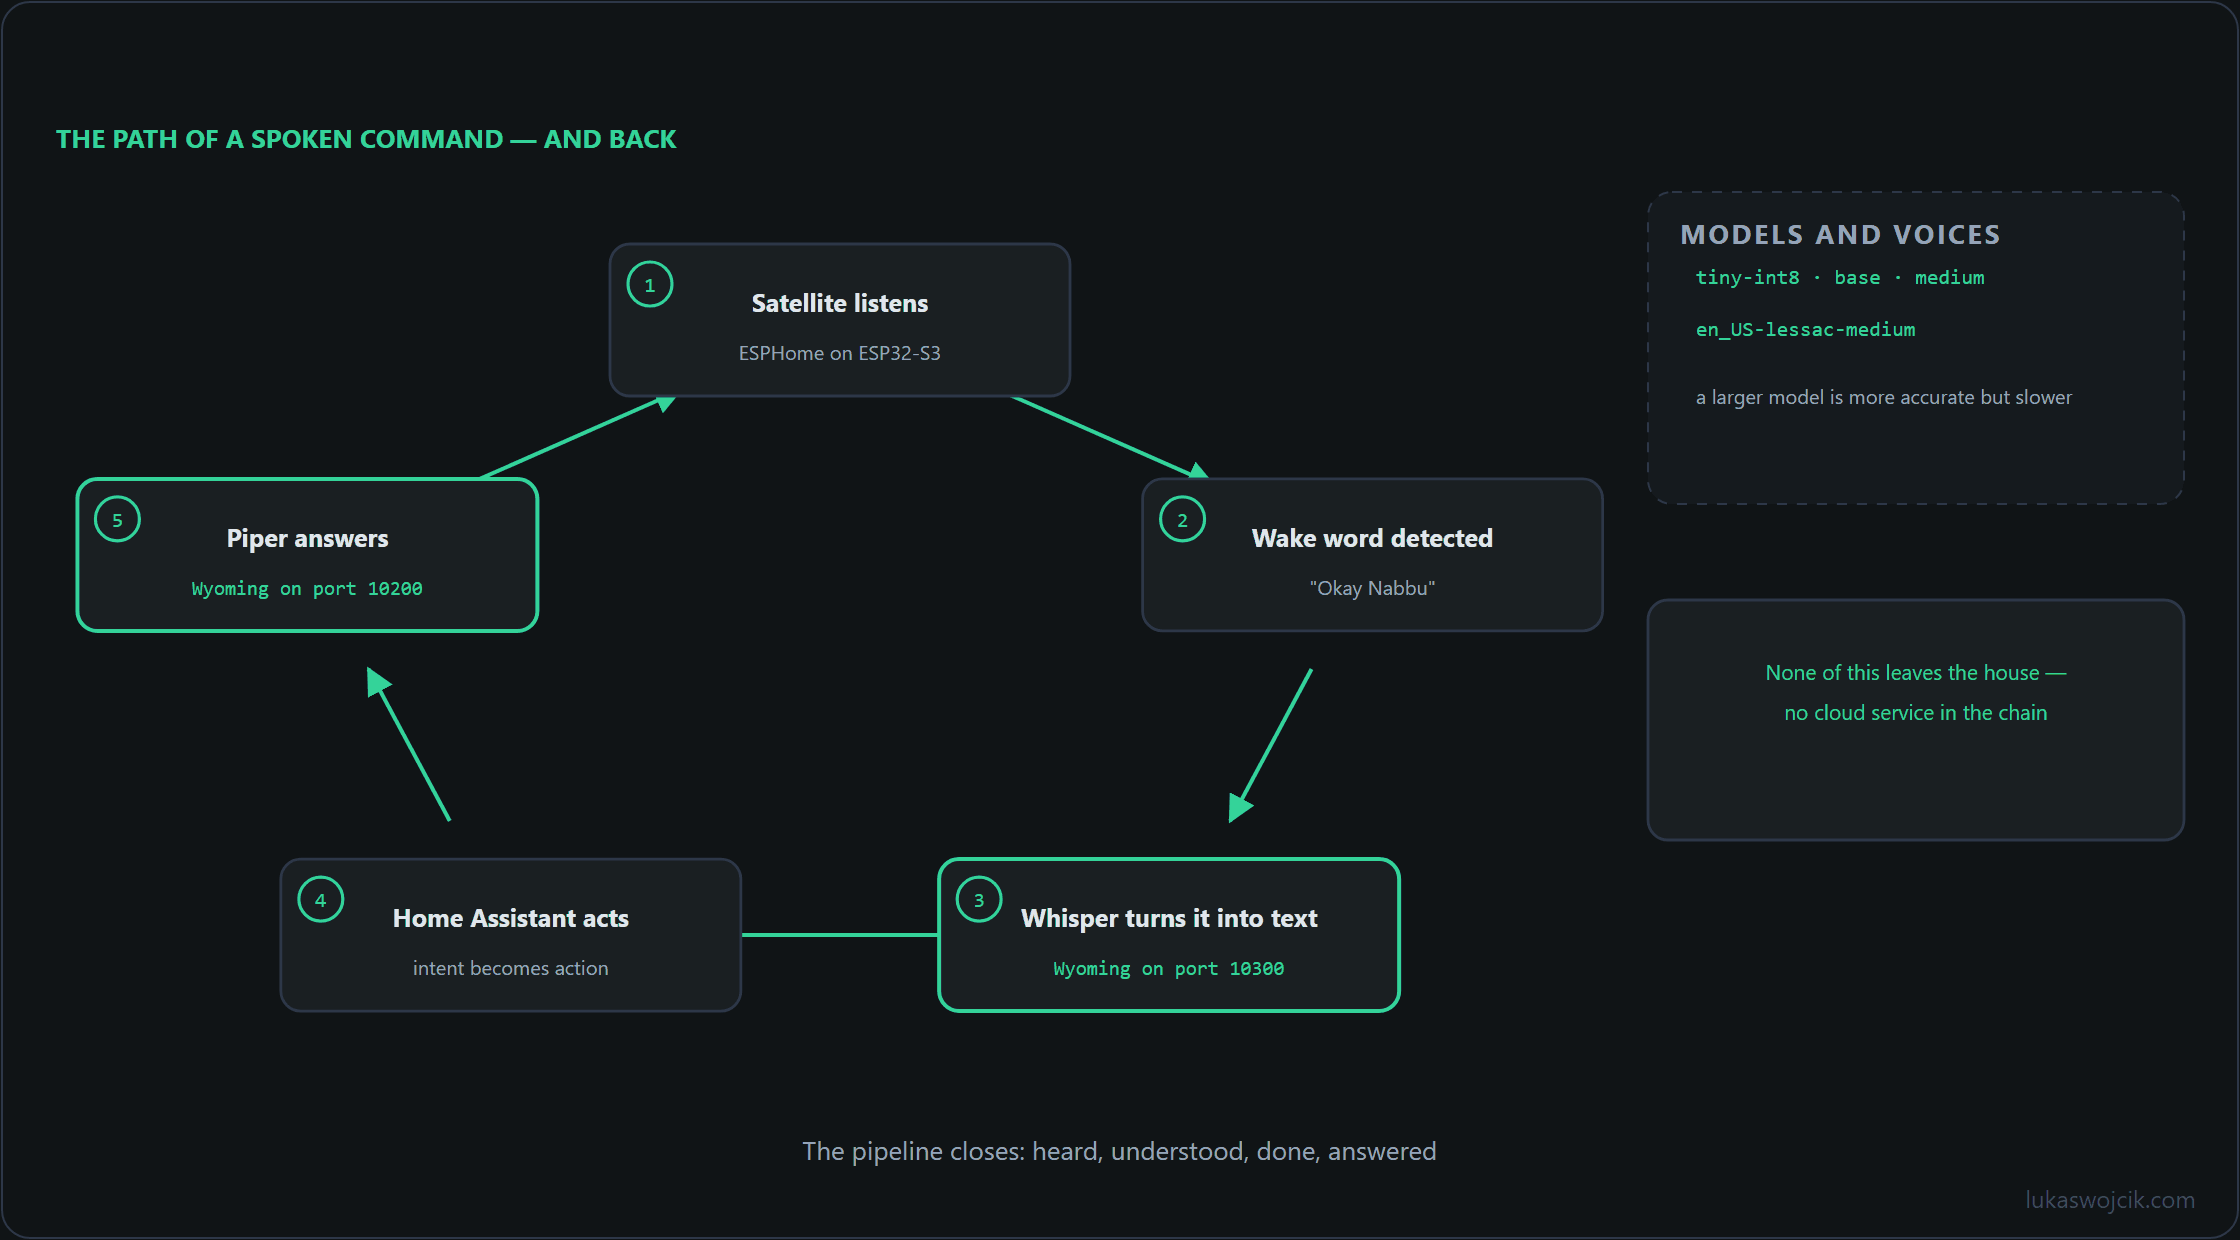2240x1240 pixels.
Task: Click the 'tiny-int8 · base · medium' model list
Action: tap(1840, 278)
